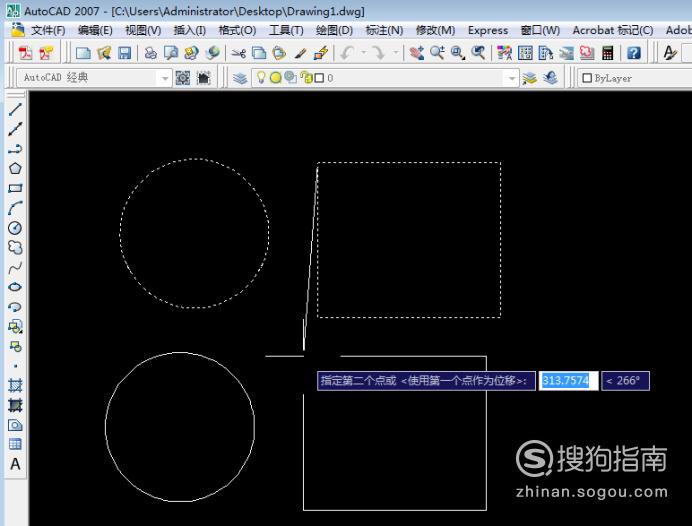Click the Help question mark icon
692x526 pixels.
[634, 53]
